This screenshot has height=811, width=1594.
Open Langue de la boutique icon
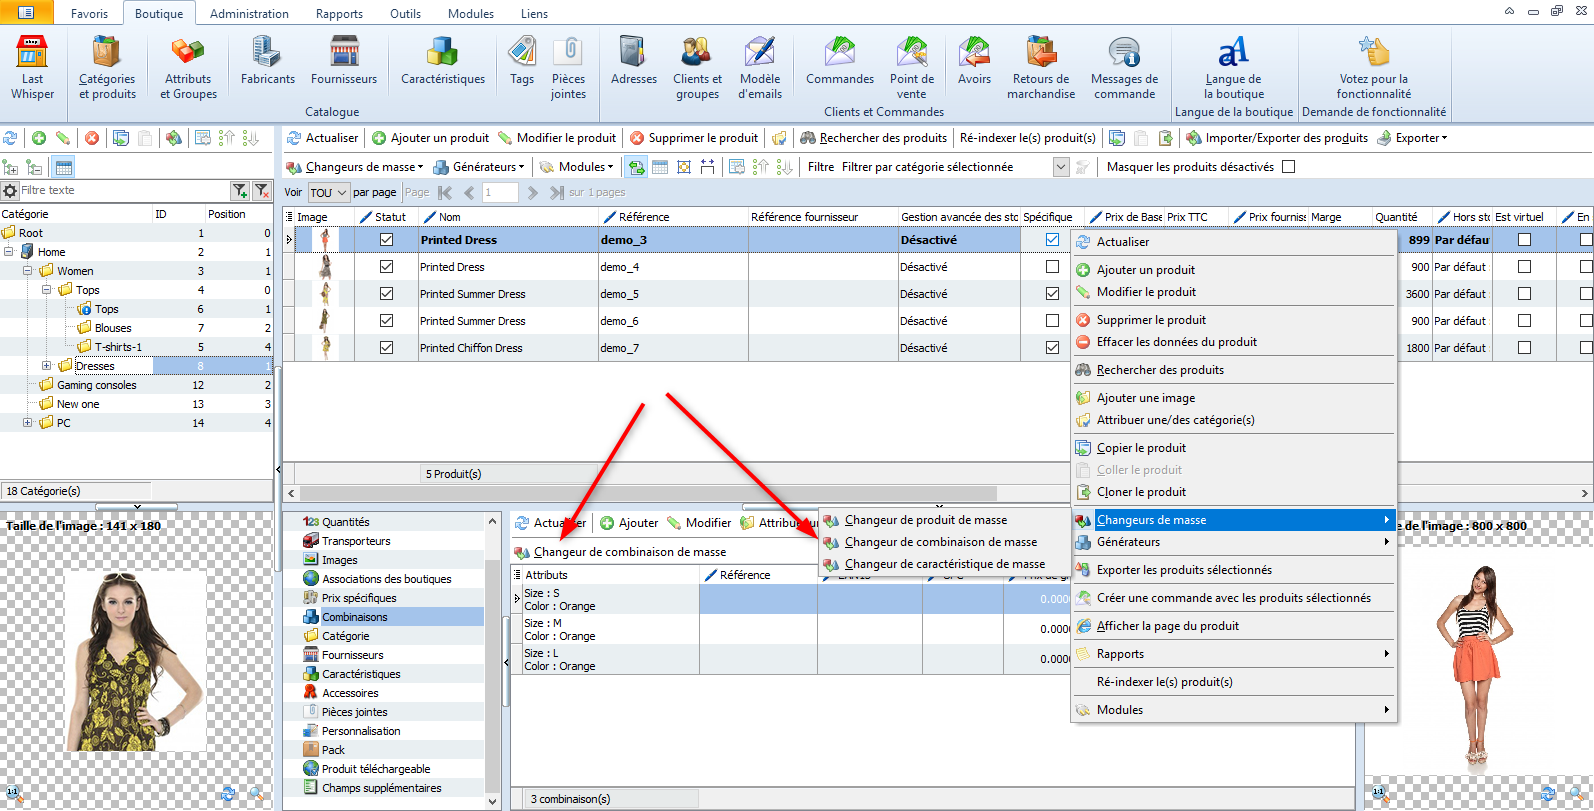pyautogui.click(x=1233, y=67)
